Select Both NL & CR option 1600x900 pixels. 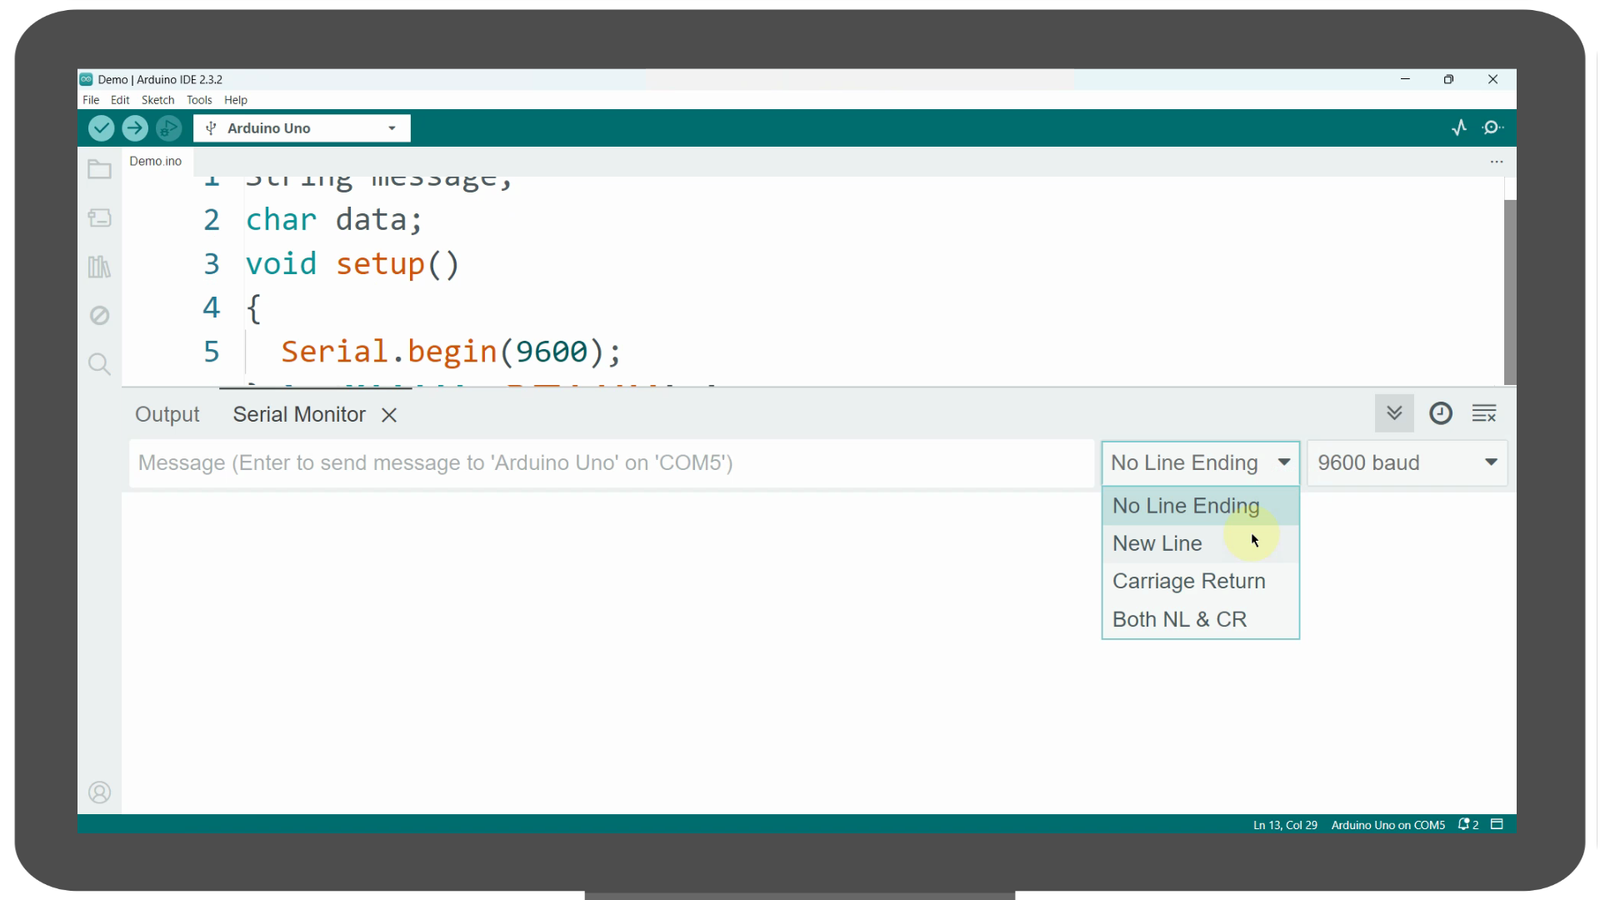point(1200,619)
